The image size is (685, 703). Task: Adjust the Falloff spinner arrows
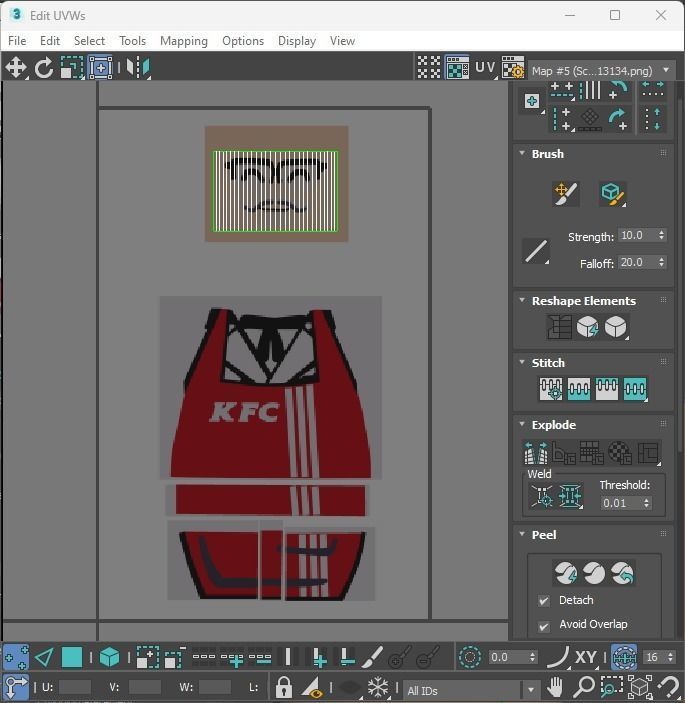point(662,262)
